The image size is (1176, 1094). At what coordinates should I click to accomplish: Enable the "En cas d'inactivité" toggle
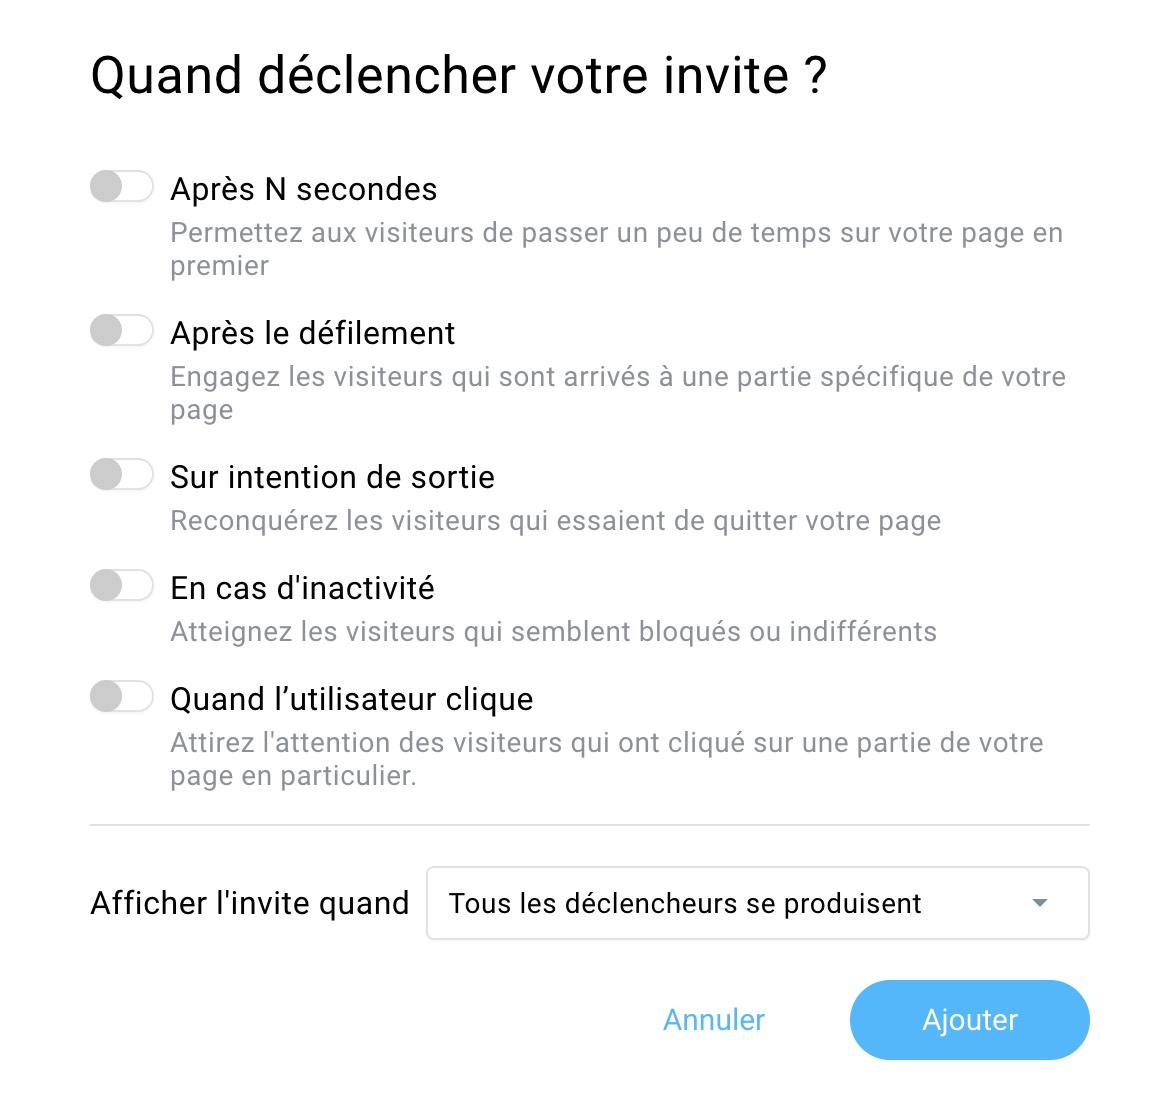click(121, 586)
